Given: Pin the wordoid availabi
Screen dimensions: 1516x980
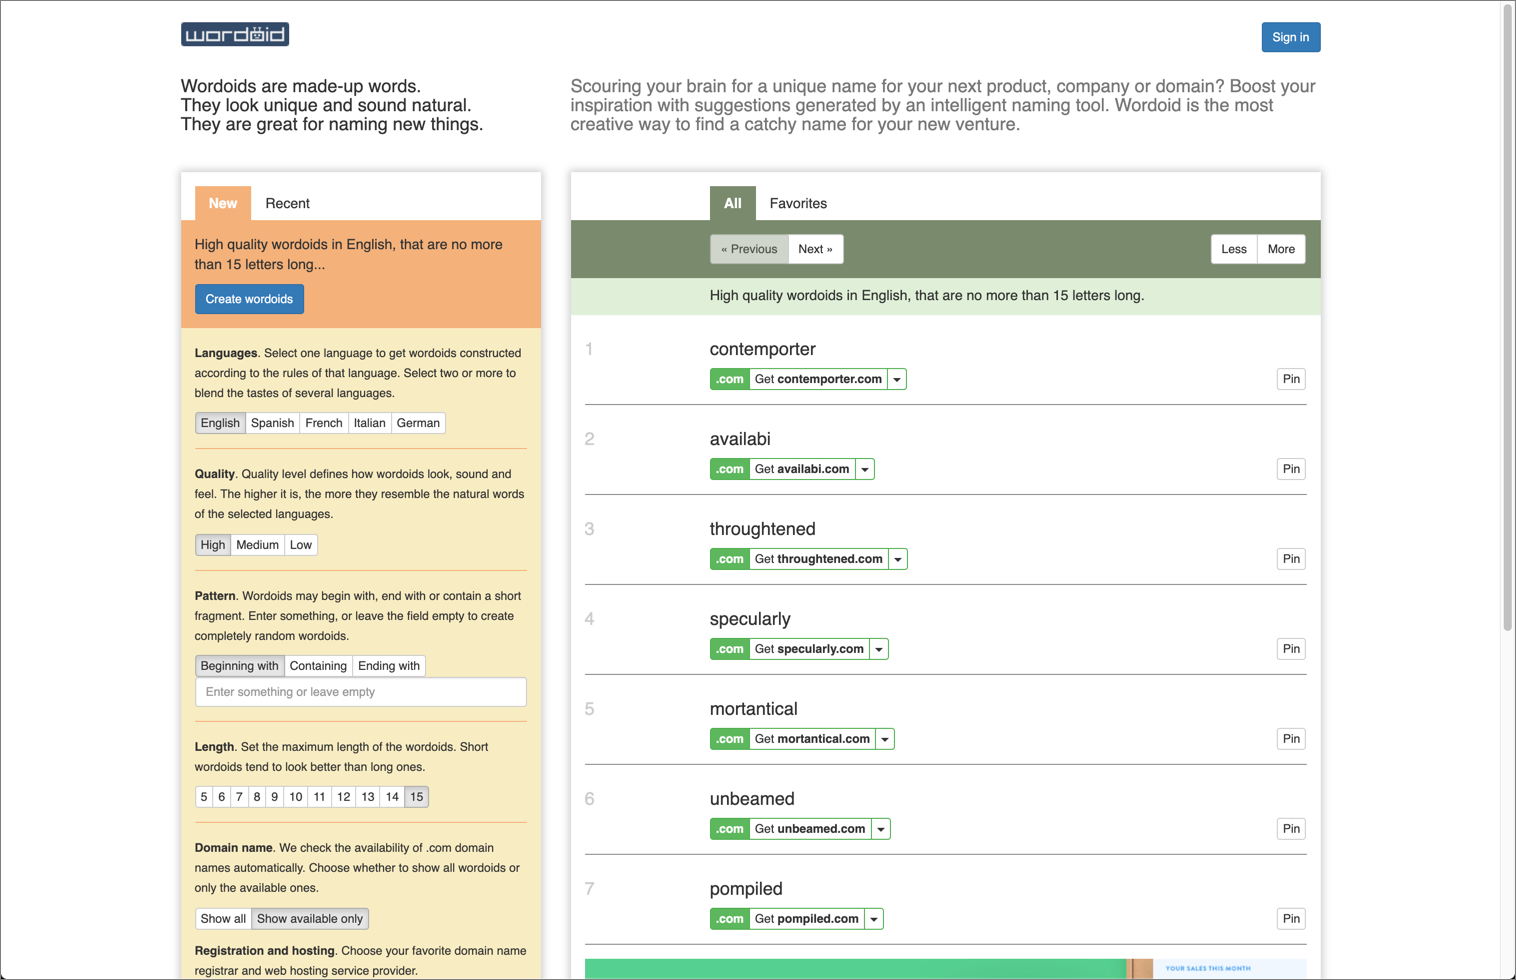Looking at the screenshot, I should pyautogui.click(x=1291, y=469).
